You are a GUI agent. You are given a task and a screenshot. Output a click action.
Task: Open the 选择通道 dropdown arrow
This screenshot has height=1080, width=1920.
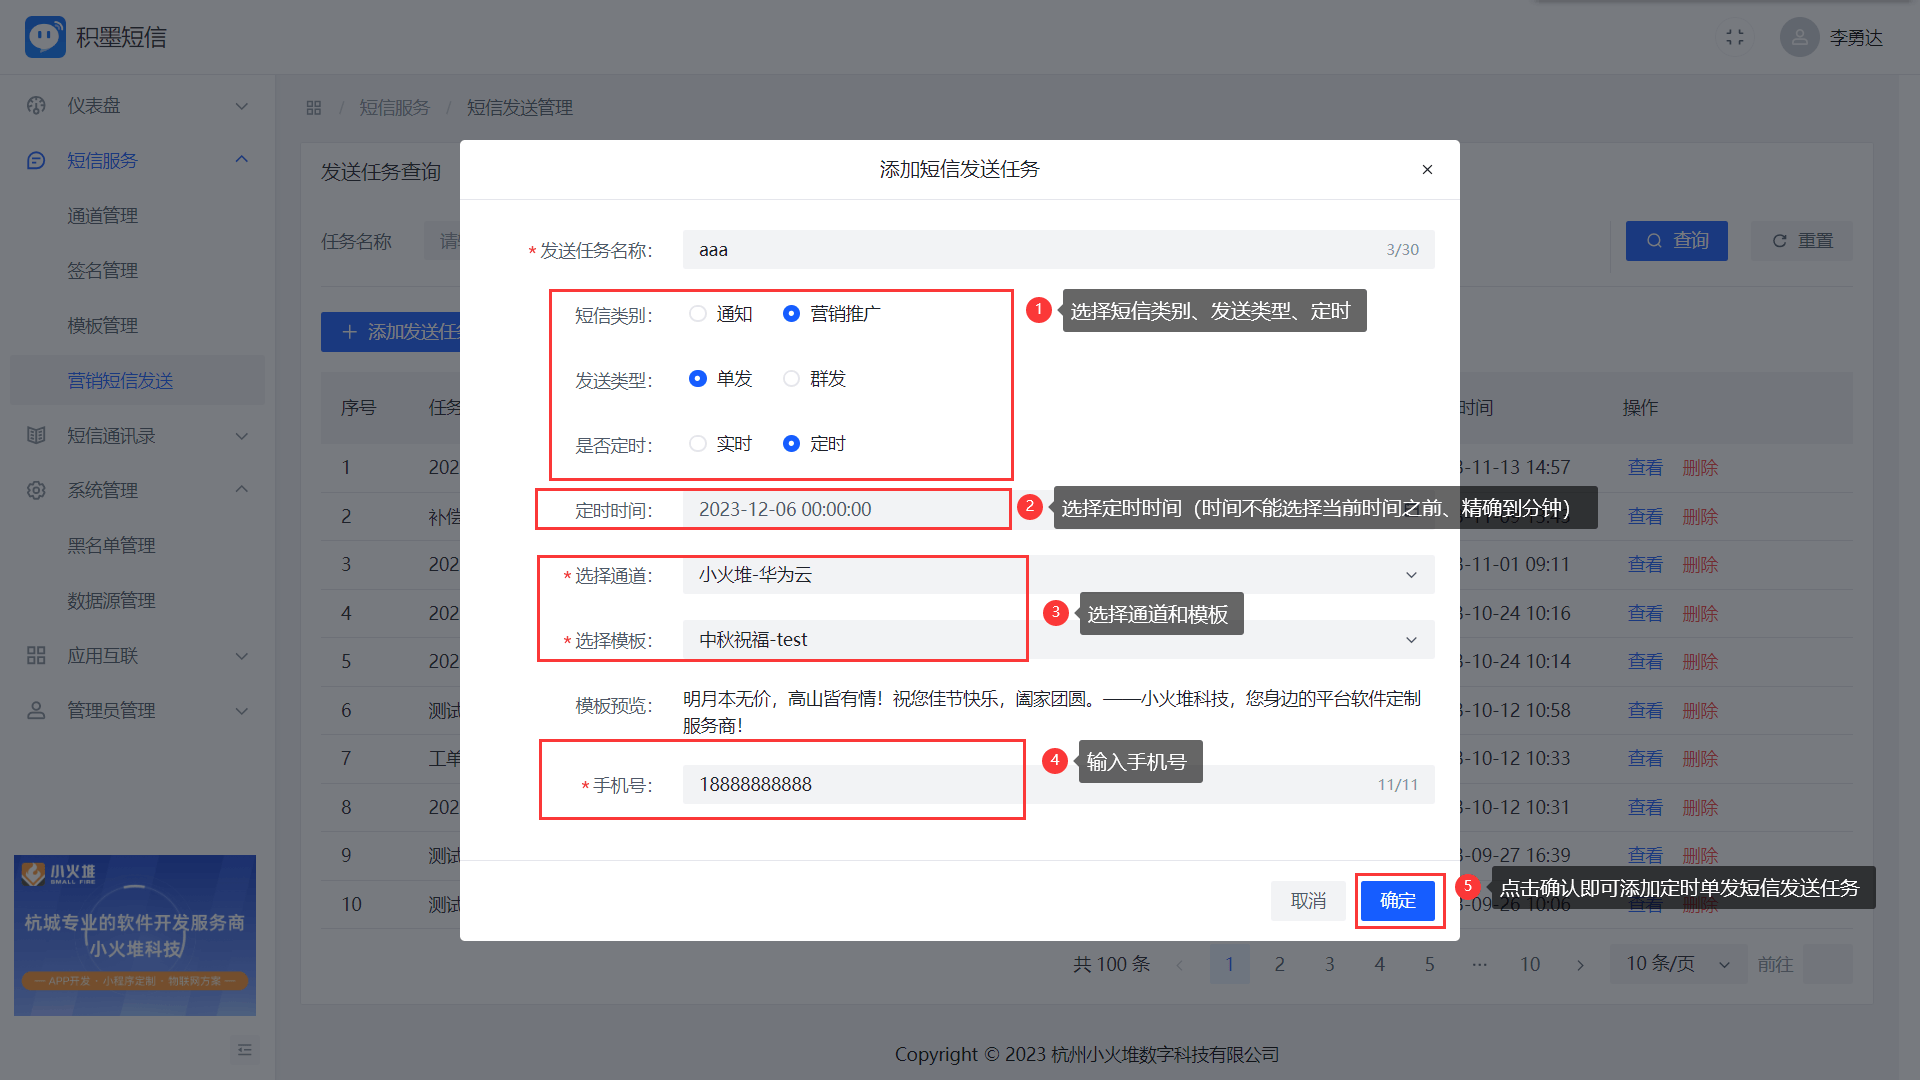pyautogui.click(x=1411, y=575)
